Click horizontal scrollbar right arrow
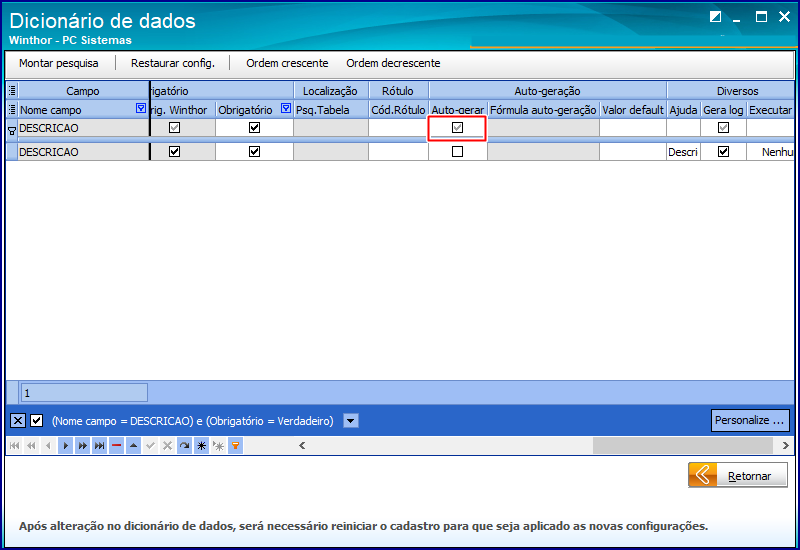This screenshot has width=800, height=550. click(785, 445)
